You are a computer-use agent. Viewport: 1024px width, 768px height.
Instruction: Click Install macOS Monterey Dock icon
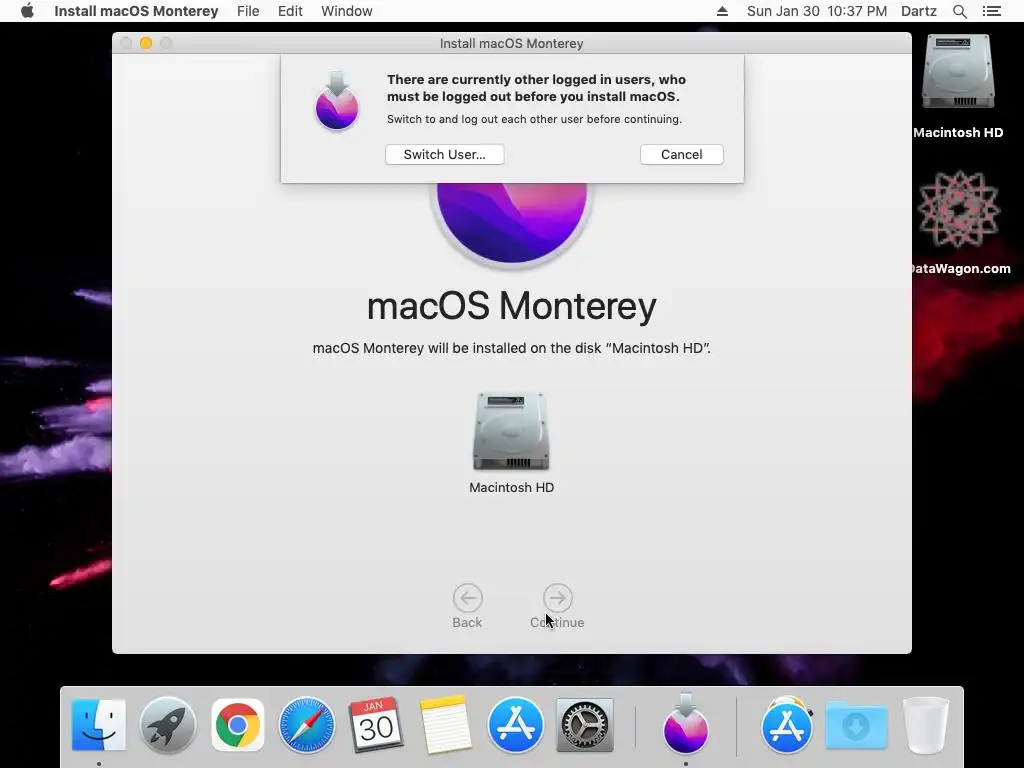click(686, 724)
